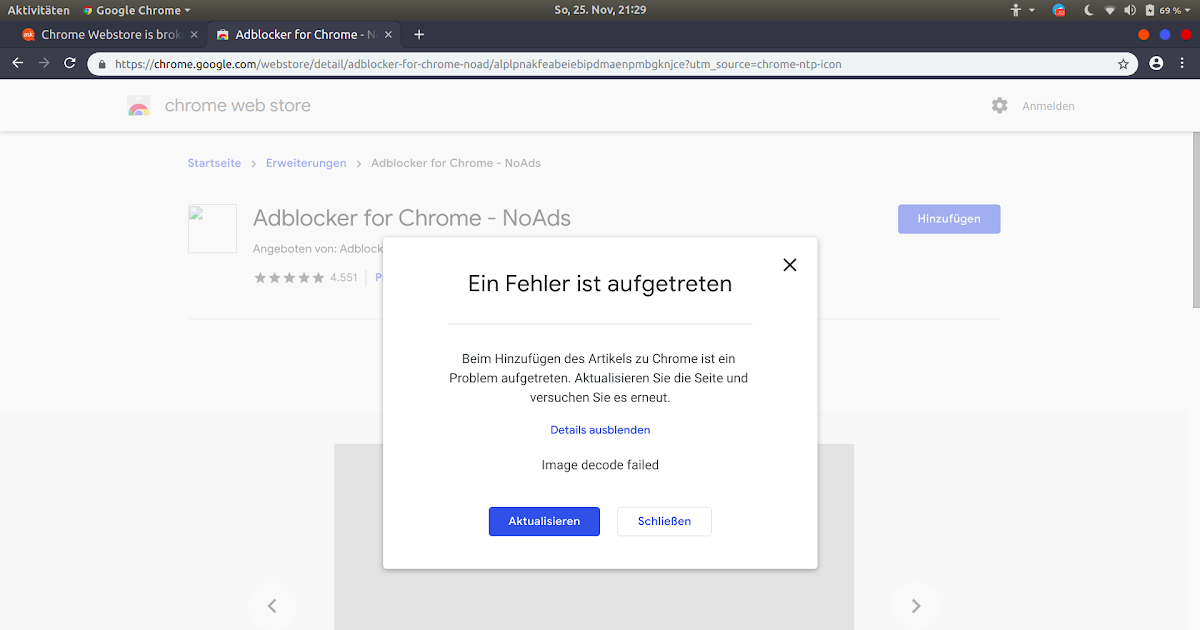This screenshot has height=630, width=1200.
Task: Click the red tray indicator icon
Action: (1059, 10)
